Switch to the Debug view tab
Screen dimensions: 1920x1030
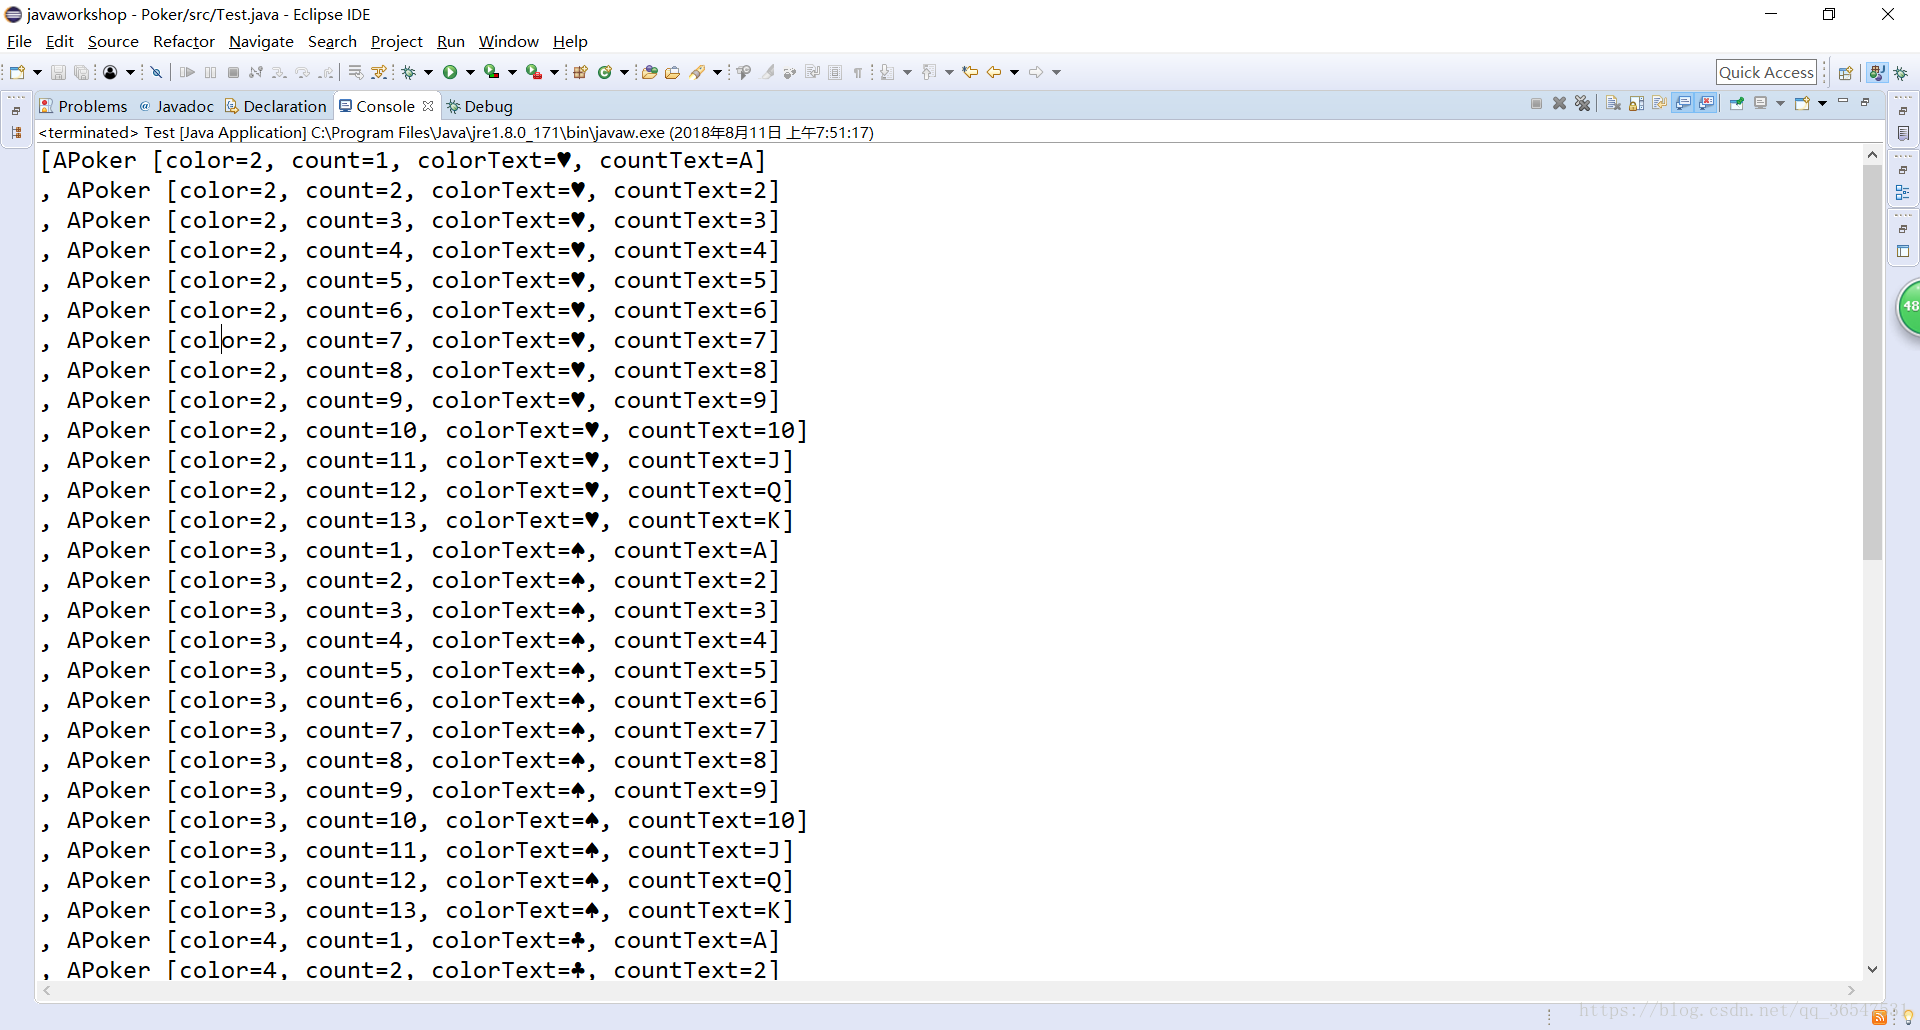point(480,106)
